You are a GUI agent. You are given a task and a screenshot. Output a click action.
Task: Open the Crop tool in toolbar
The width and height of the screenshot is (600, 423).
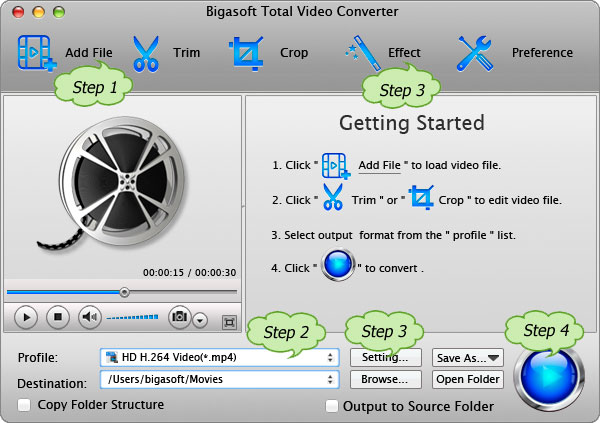[x=246, y=54]
